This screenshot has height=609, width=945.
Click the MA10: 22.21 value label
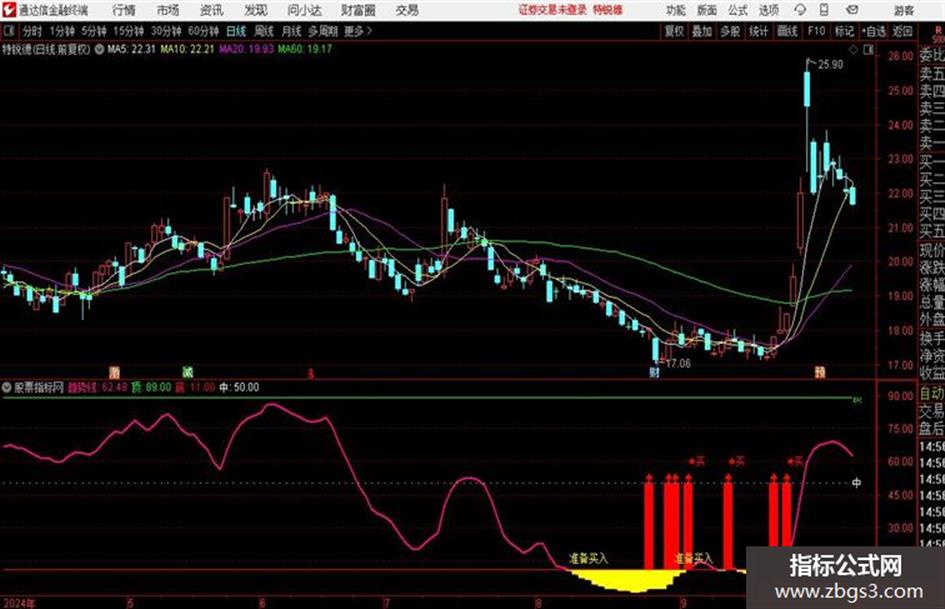pos(187,49)
